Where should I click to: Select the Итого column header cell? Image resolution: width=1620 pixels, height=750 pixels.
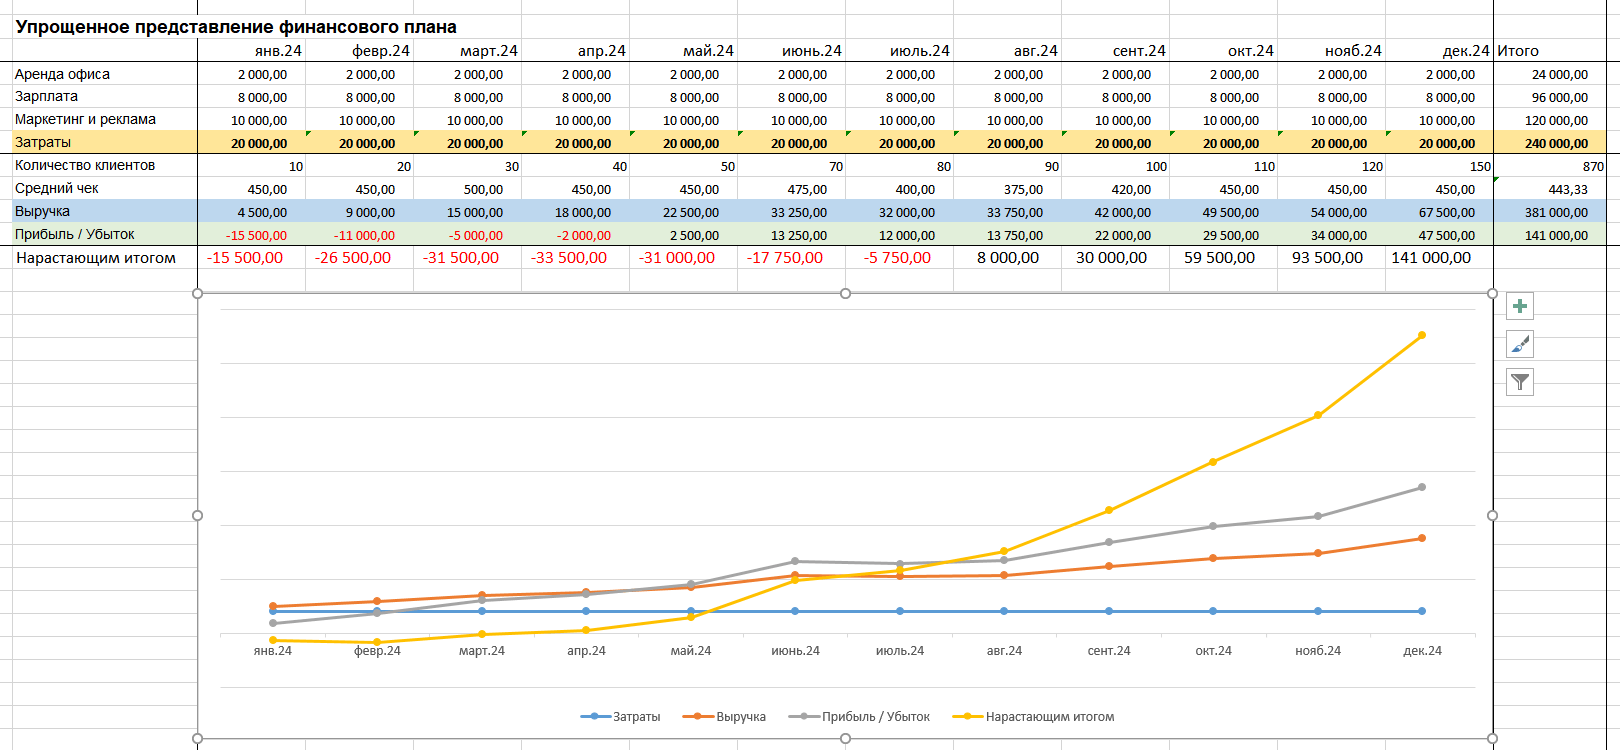tap(1550, 50)
